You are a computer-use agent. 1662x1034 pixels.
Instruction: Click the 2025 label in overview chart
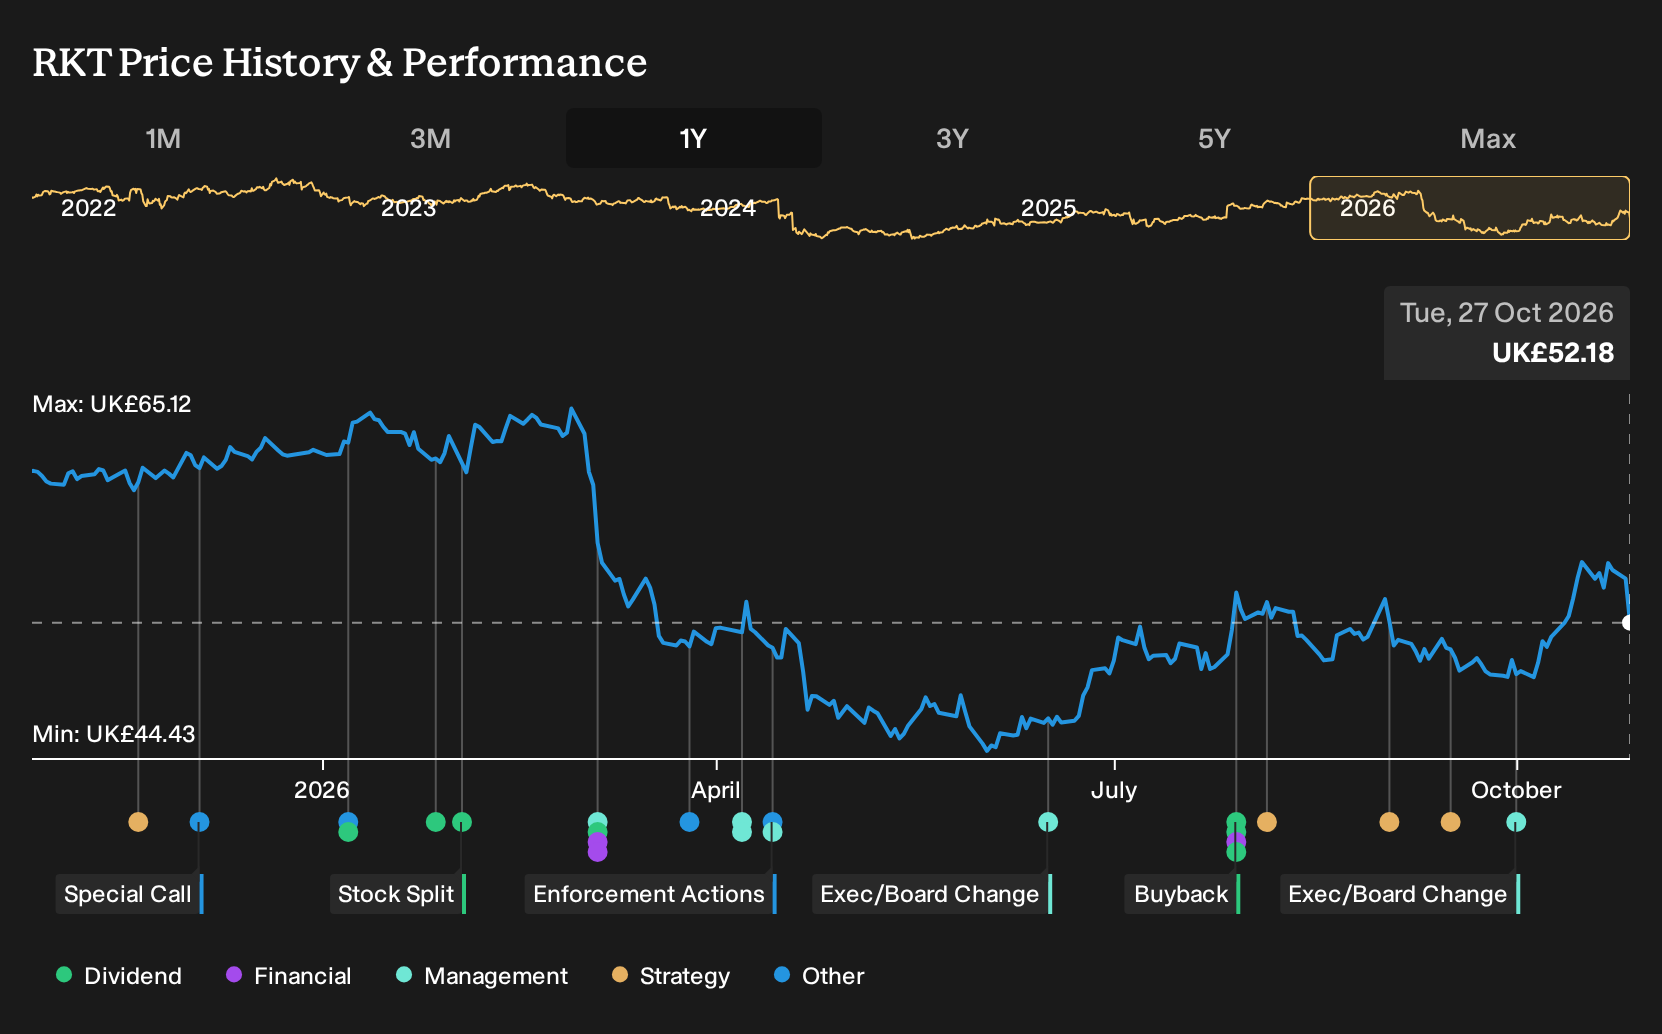1048,208
